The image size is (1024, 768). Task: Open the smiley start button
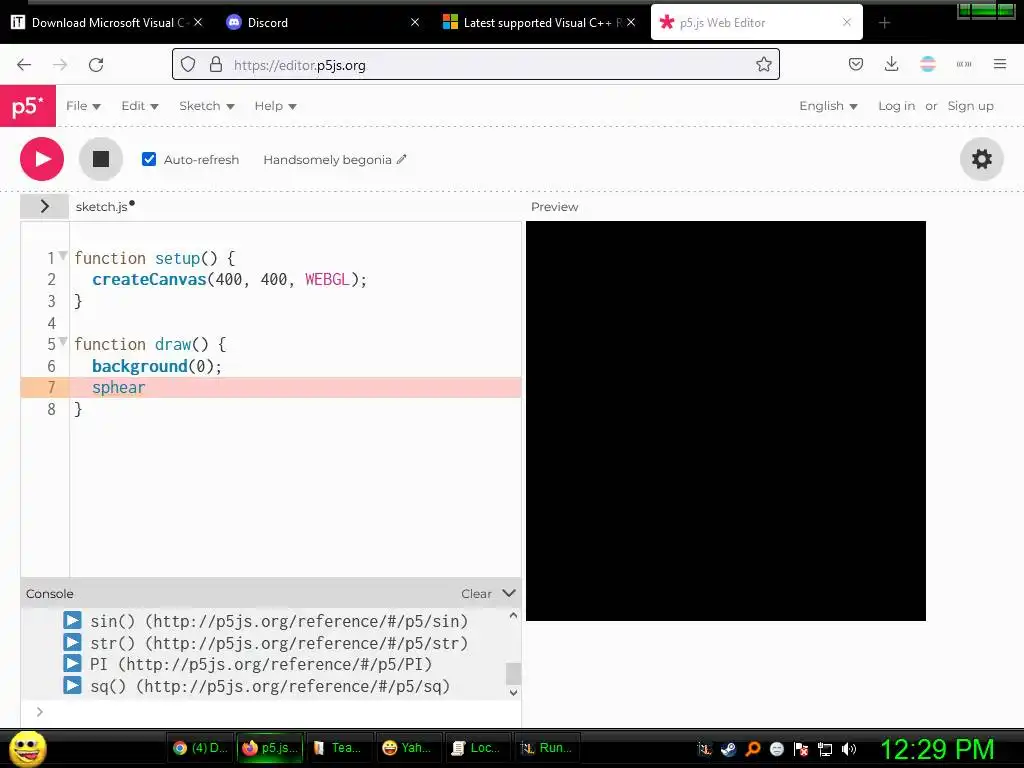tap(27, 748)
